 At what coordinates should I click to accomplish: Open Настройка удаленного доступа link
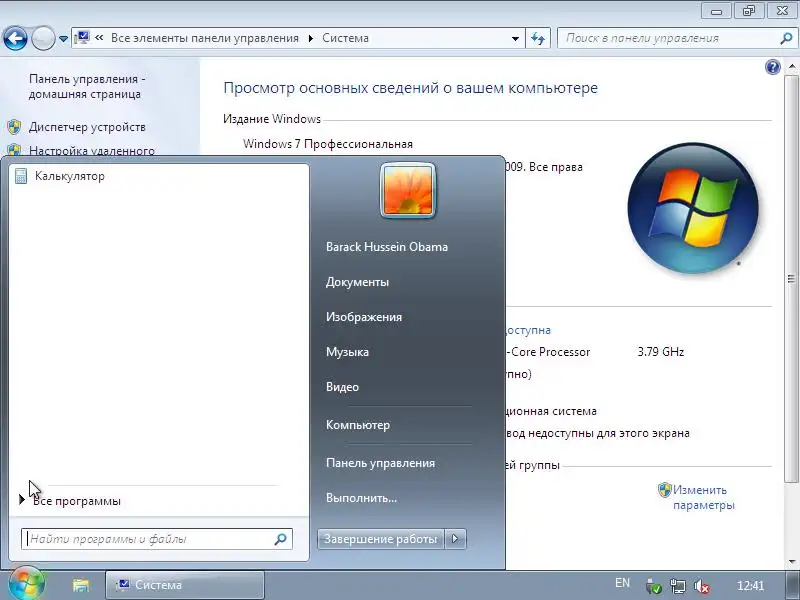point(92,150)
